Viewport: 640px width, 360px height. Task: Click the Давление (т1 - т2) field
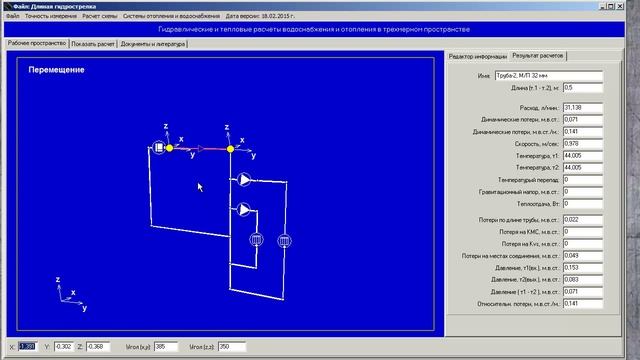582,292
